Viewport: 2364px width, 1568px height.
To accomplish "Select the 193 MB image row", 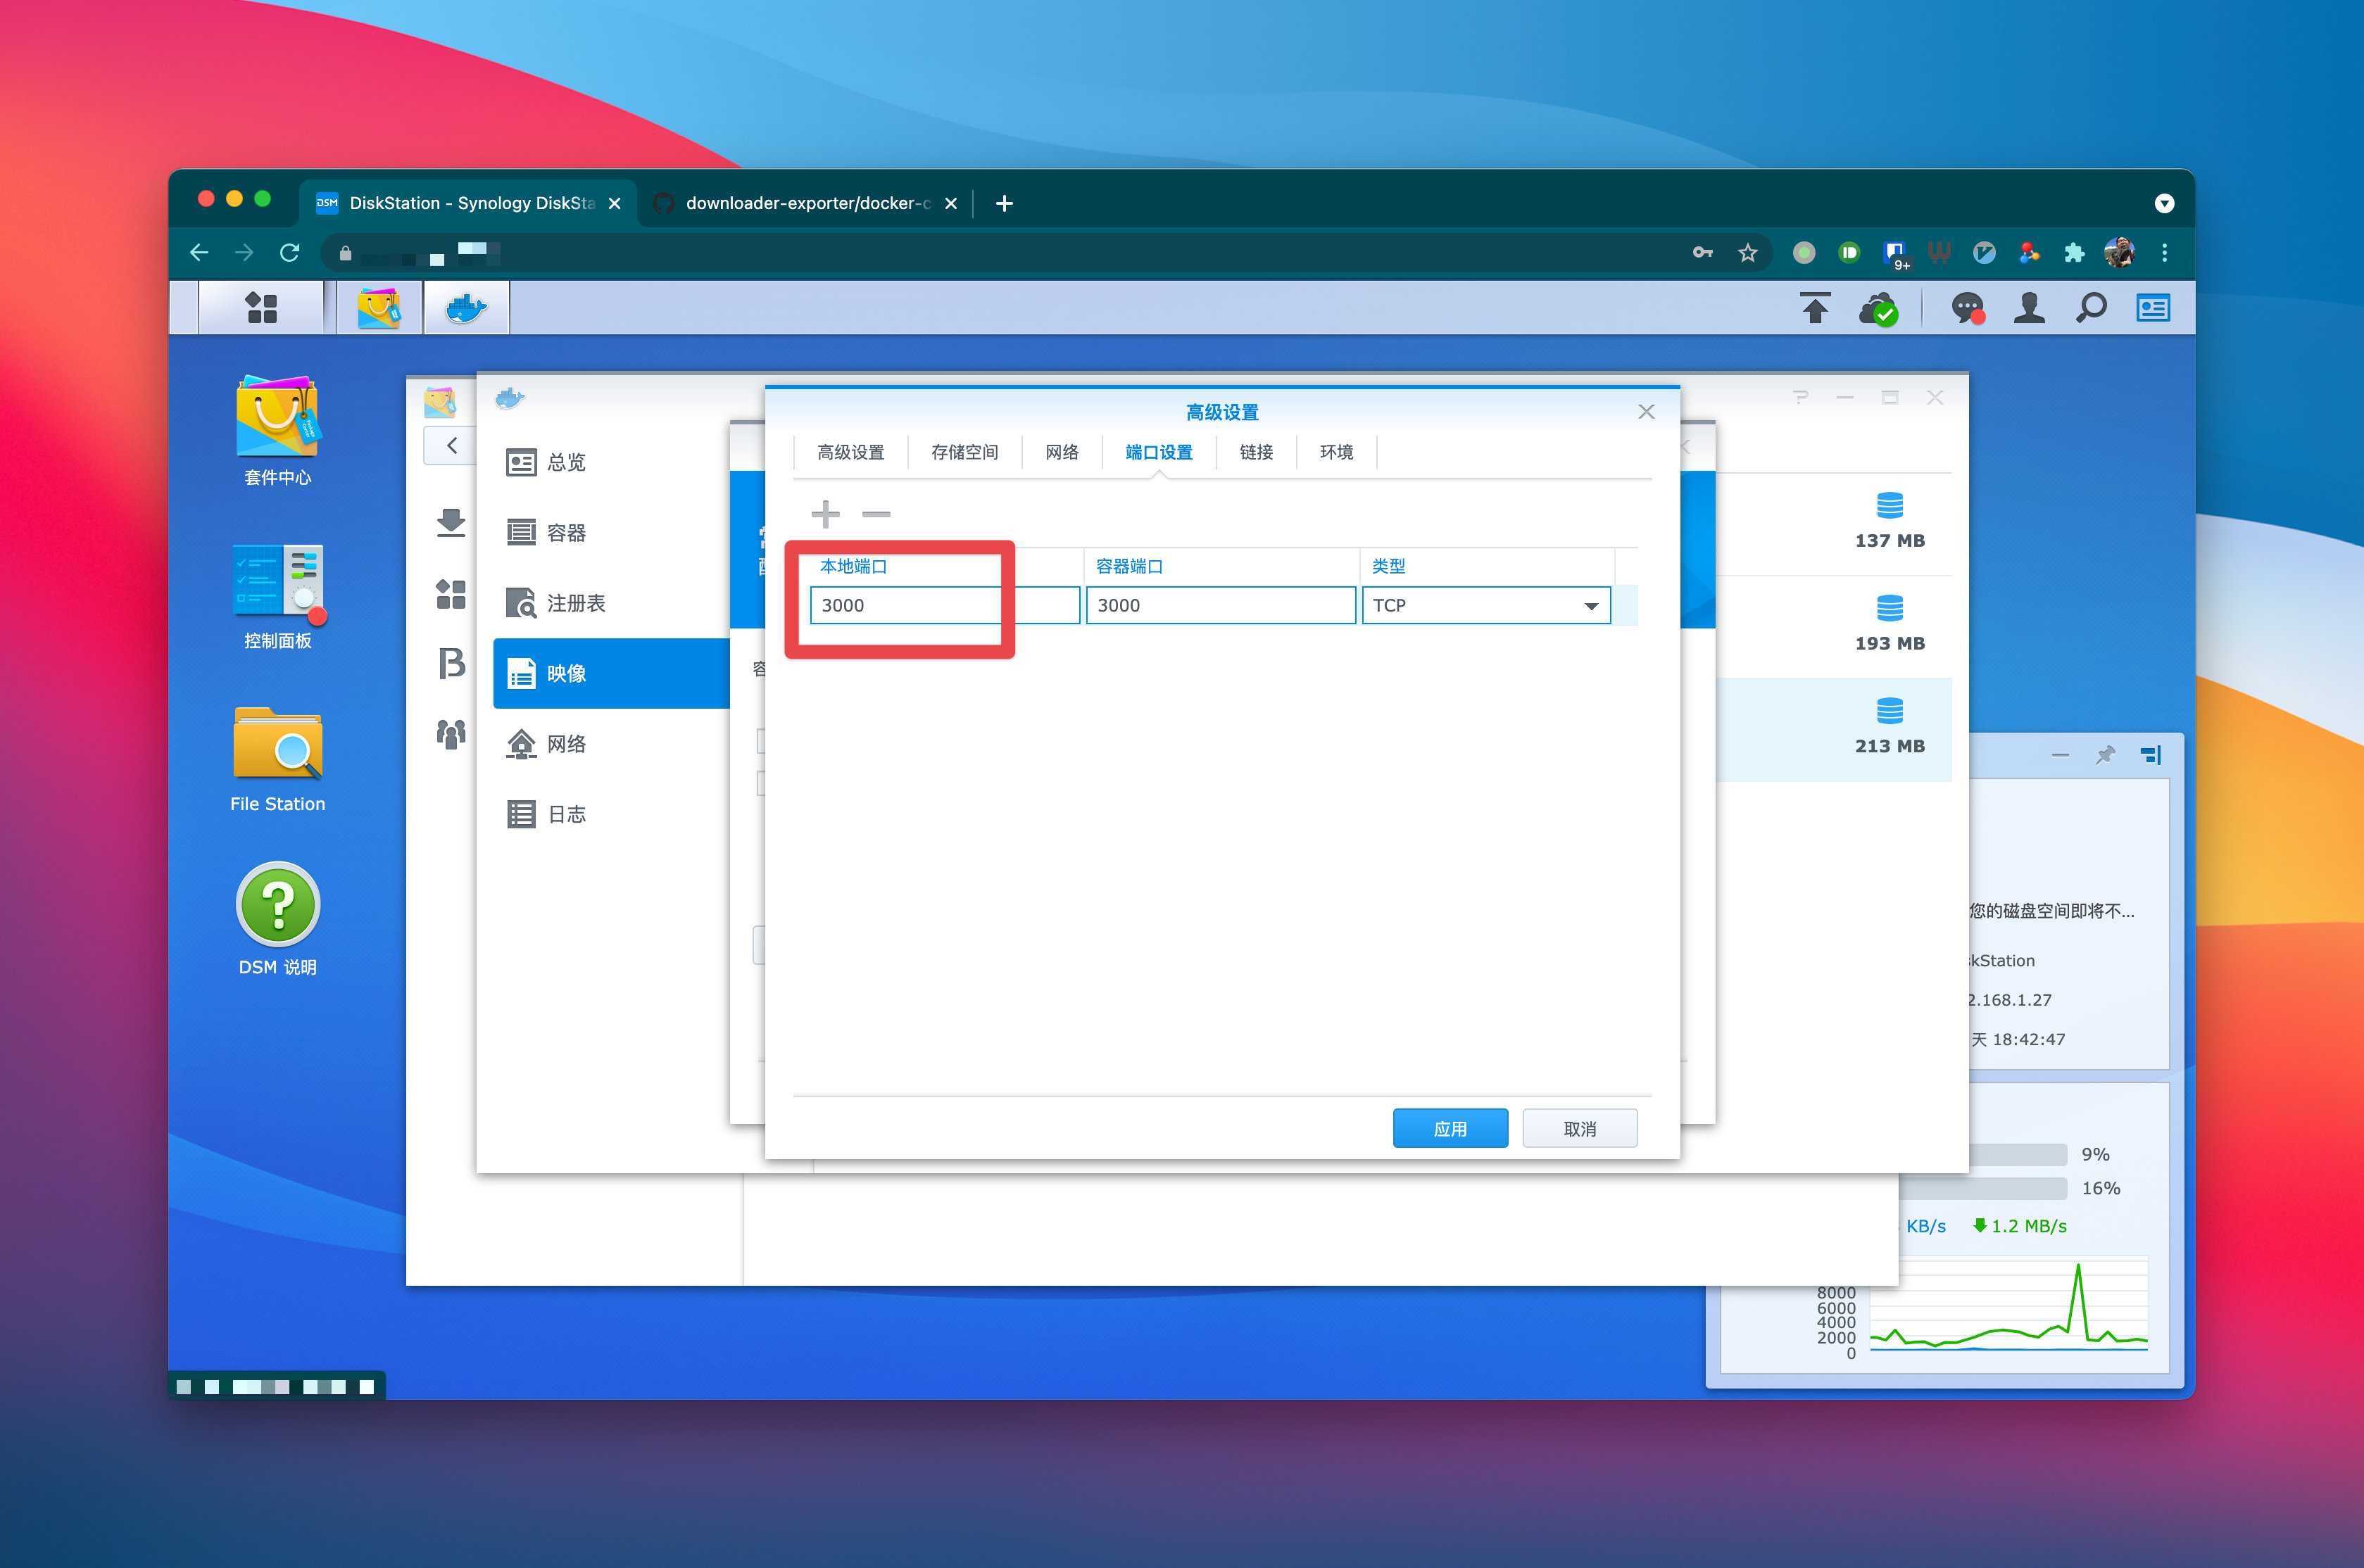I will pos(1835,627).
